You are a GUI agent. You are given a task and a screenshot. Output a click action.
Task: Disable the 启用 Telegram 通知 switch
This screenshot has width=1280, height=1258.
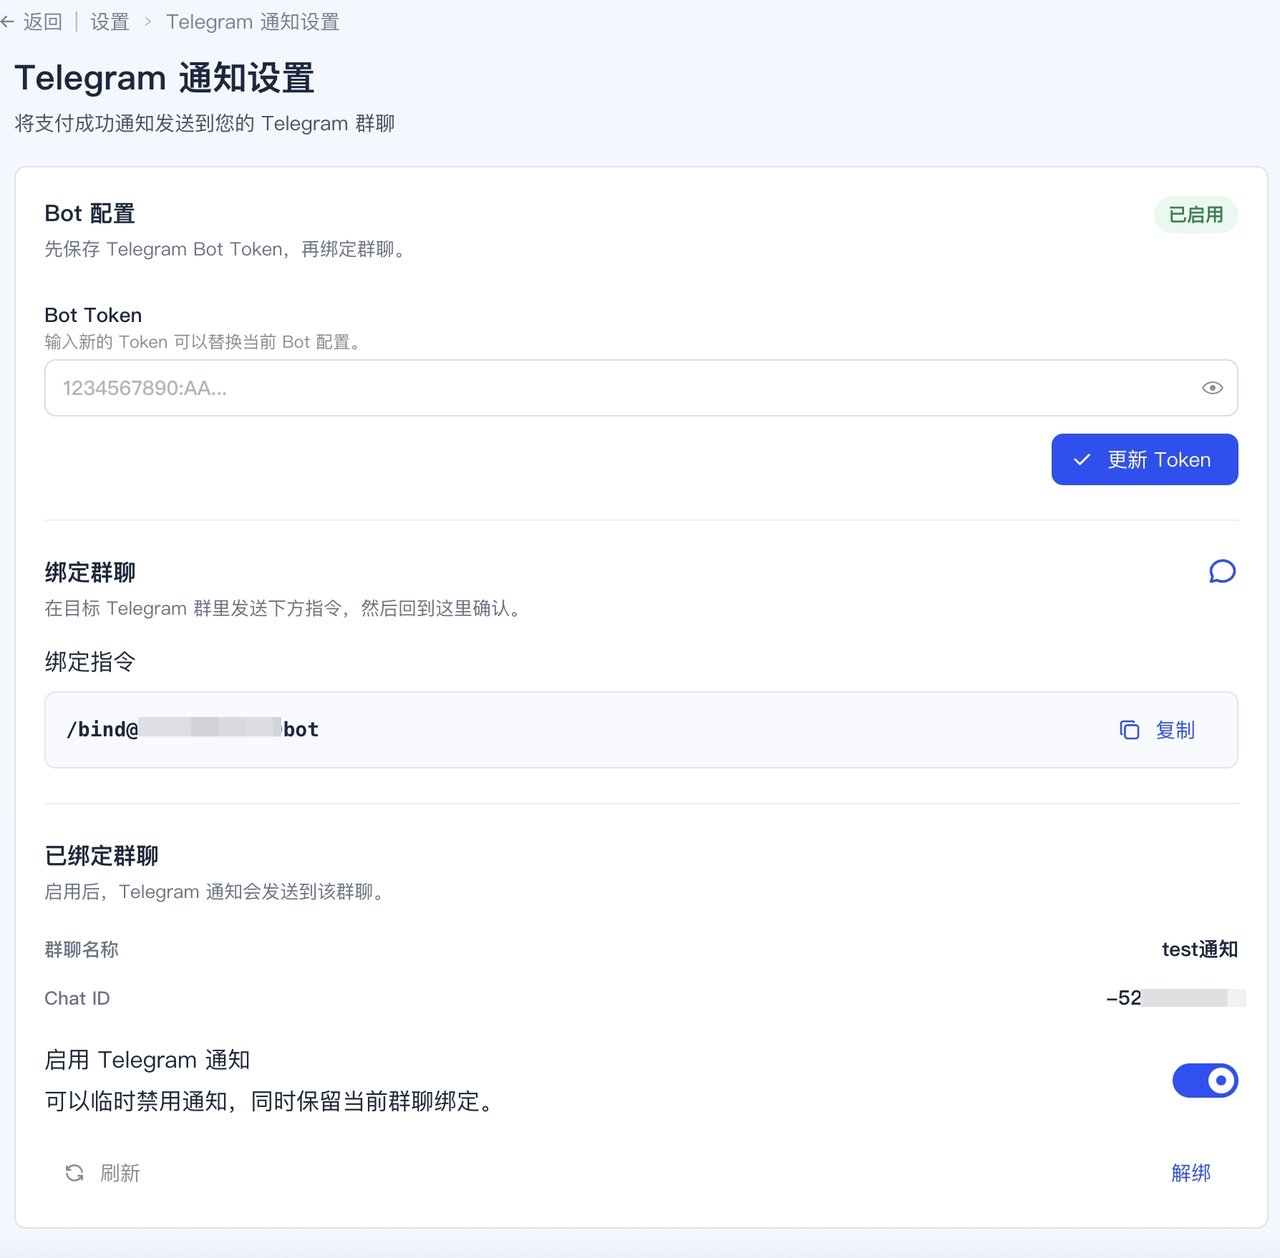point(1205,1080)
